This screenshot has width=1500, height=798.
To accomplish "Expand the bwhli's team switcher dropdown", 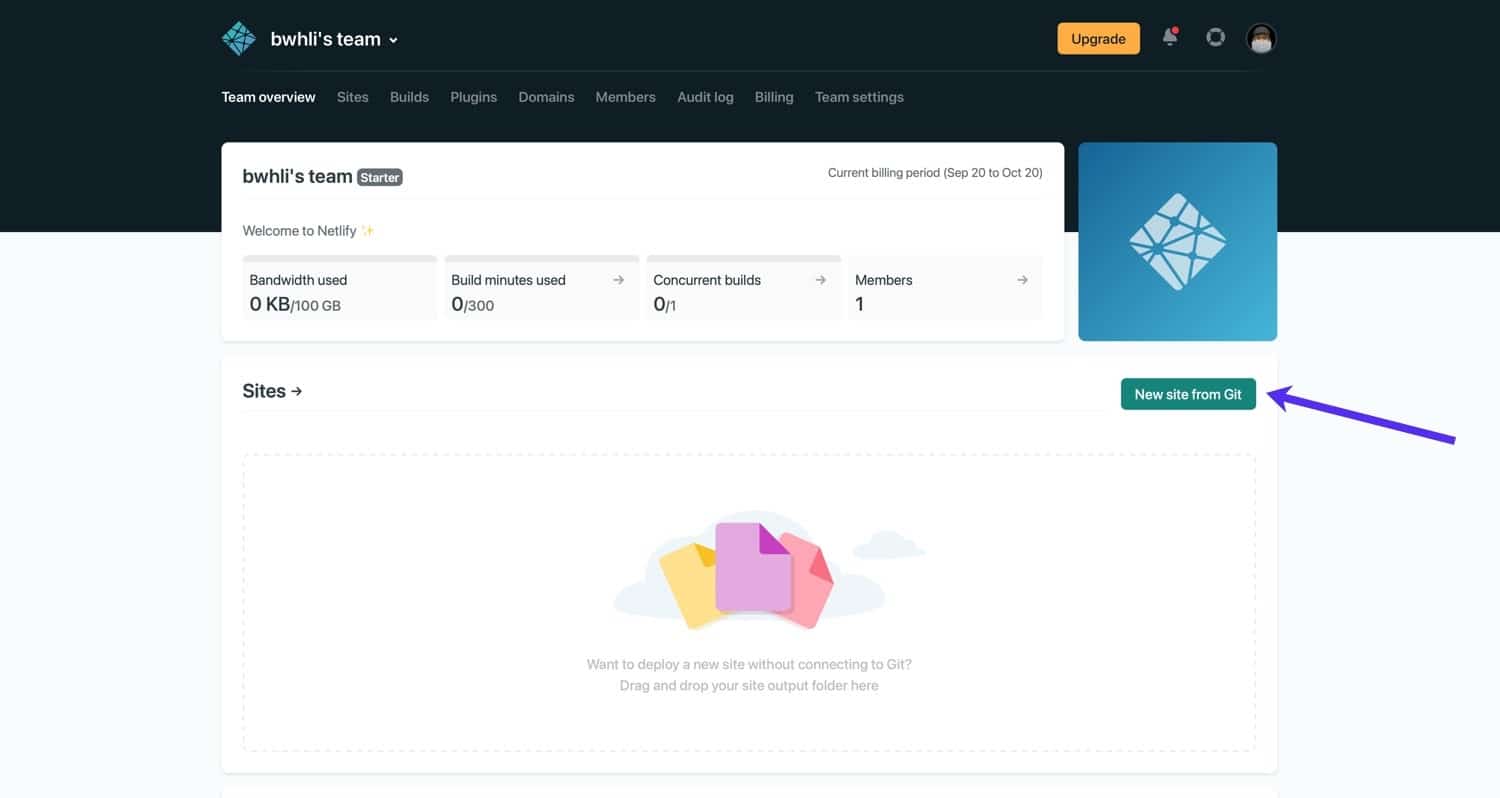I will point(394,40).
